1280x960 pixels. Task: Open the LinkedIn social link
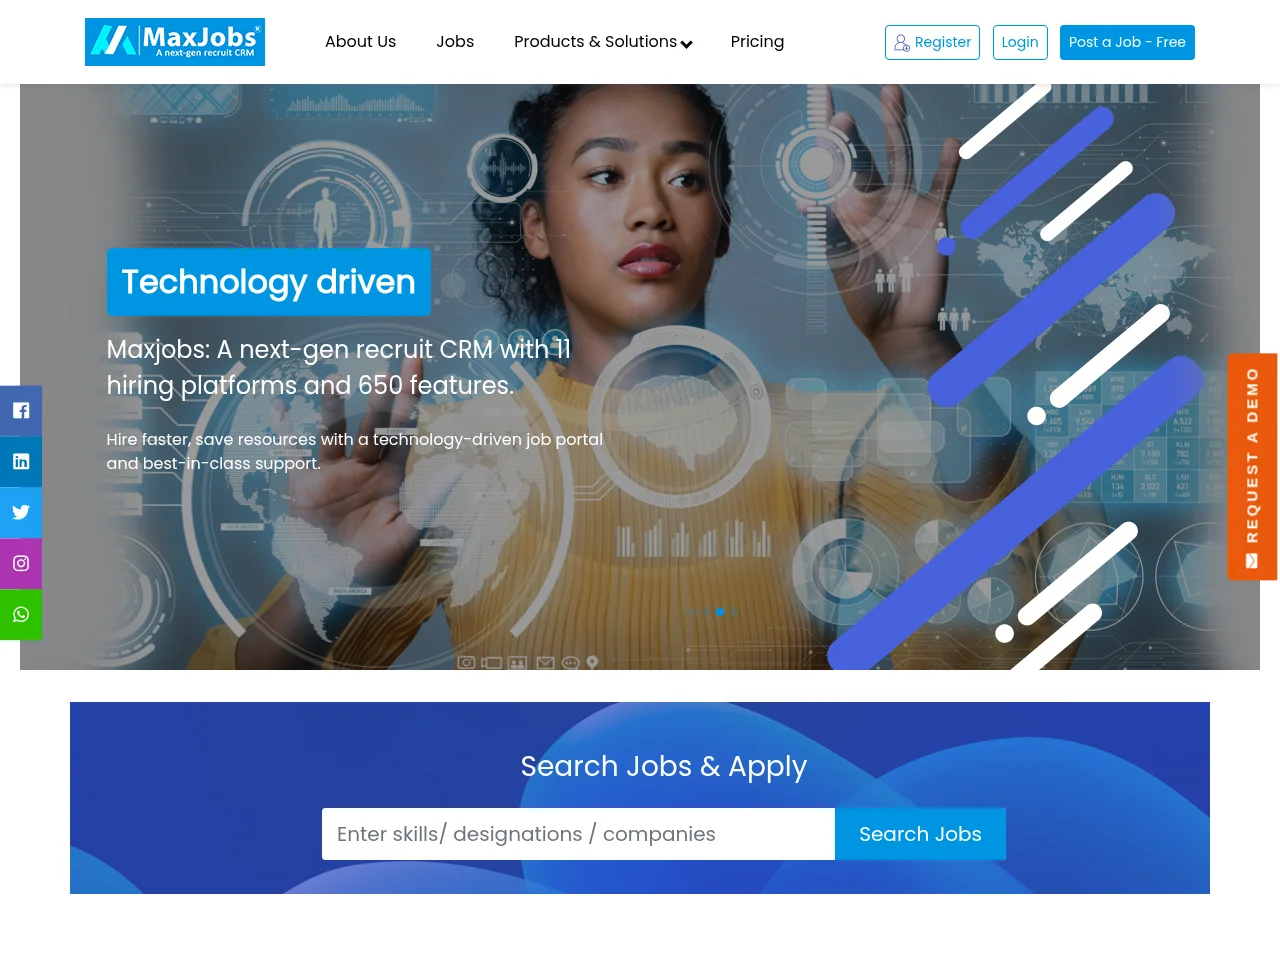[21, 462]
